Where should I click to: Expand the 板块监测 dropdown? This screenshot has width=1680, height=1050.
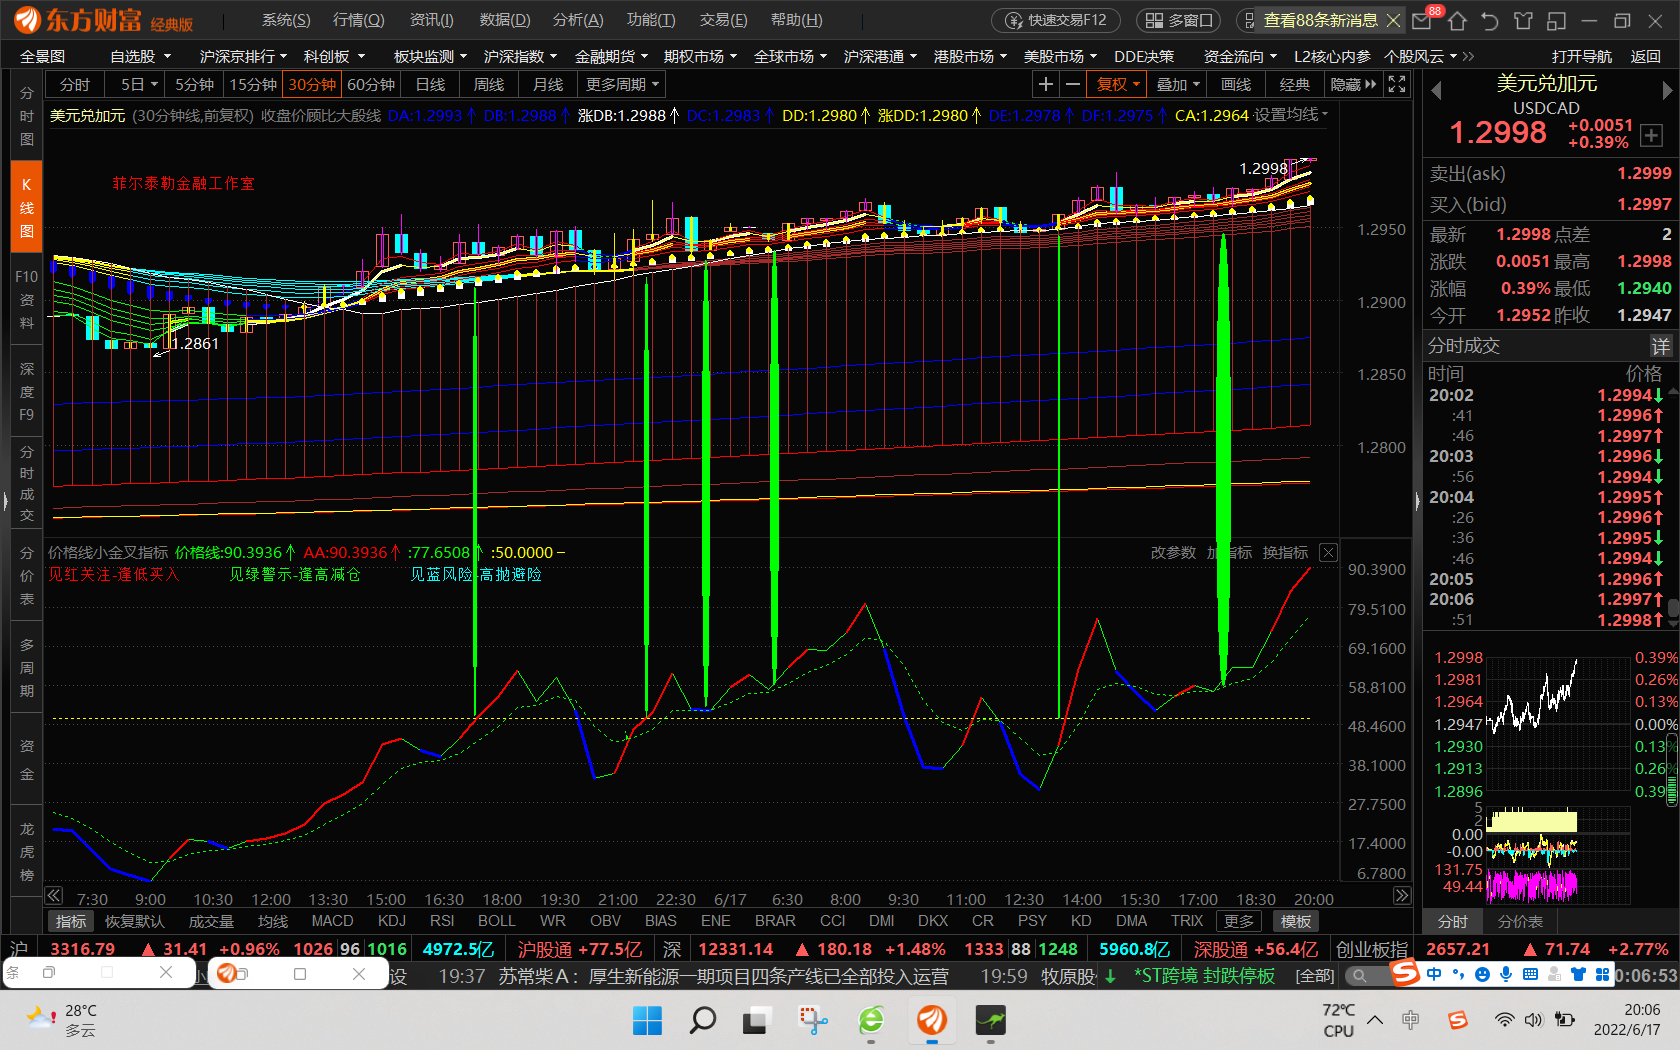[x=431, y=57]
